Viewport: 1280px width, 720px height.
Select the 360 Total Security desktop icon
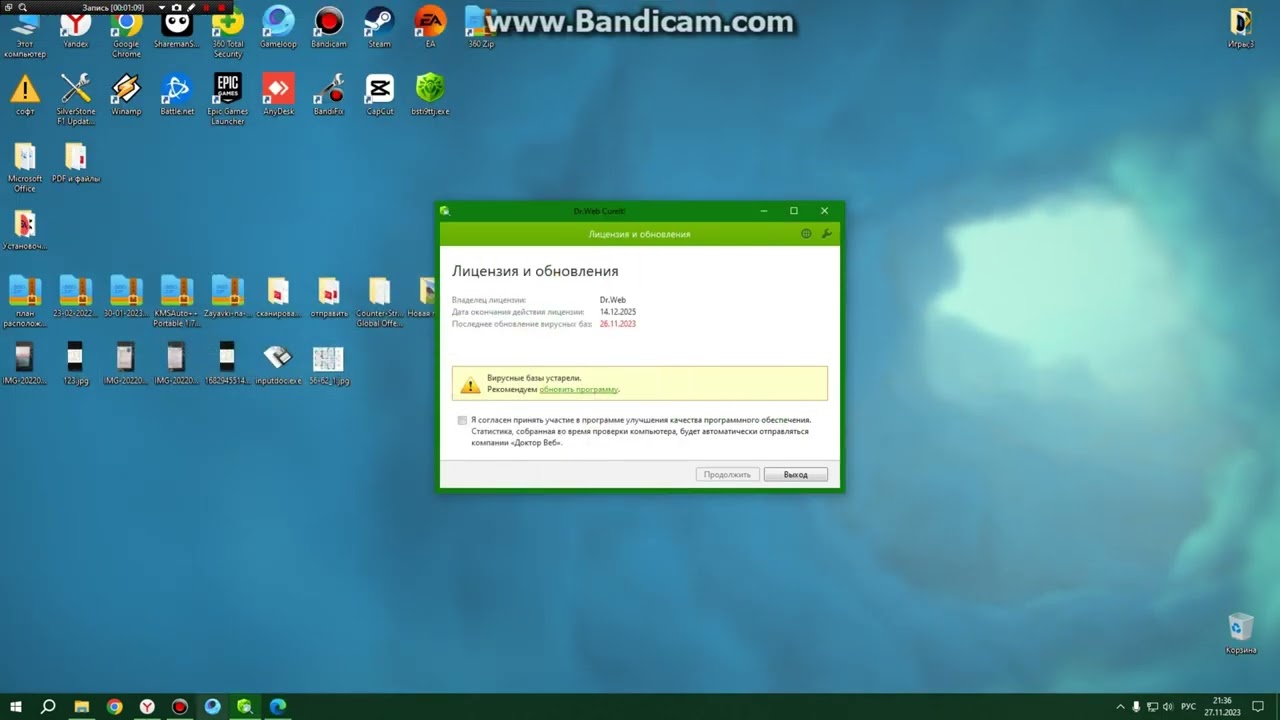click(x=228, y=31)
